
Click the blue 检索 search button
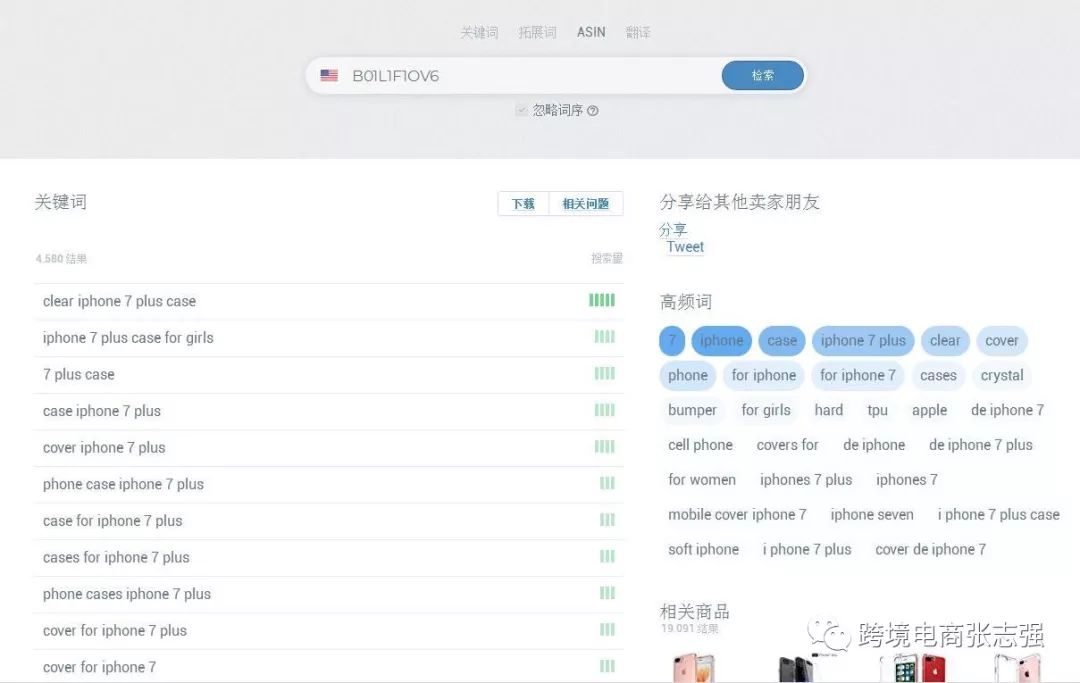tap(762, 75)
